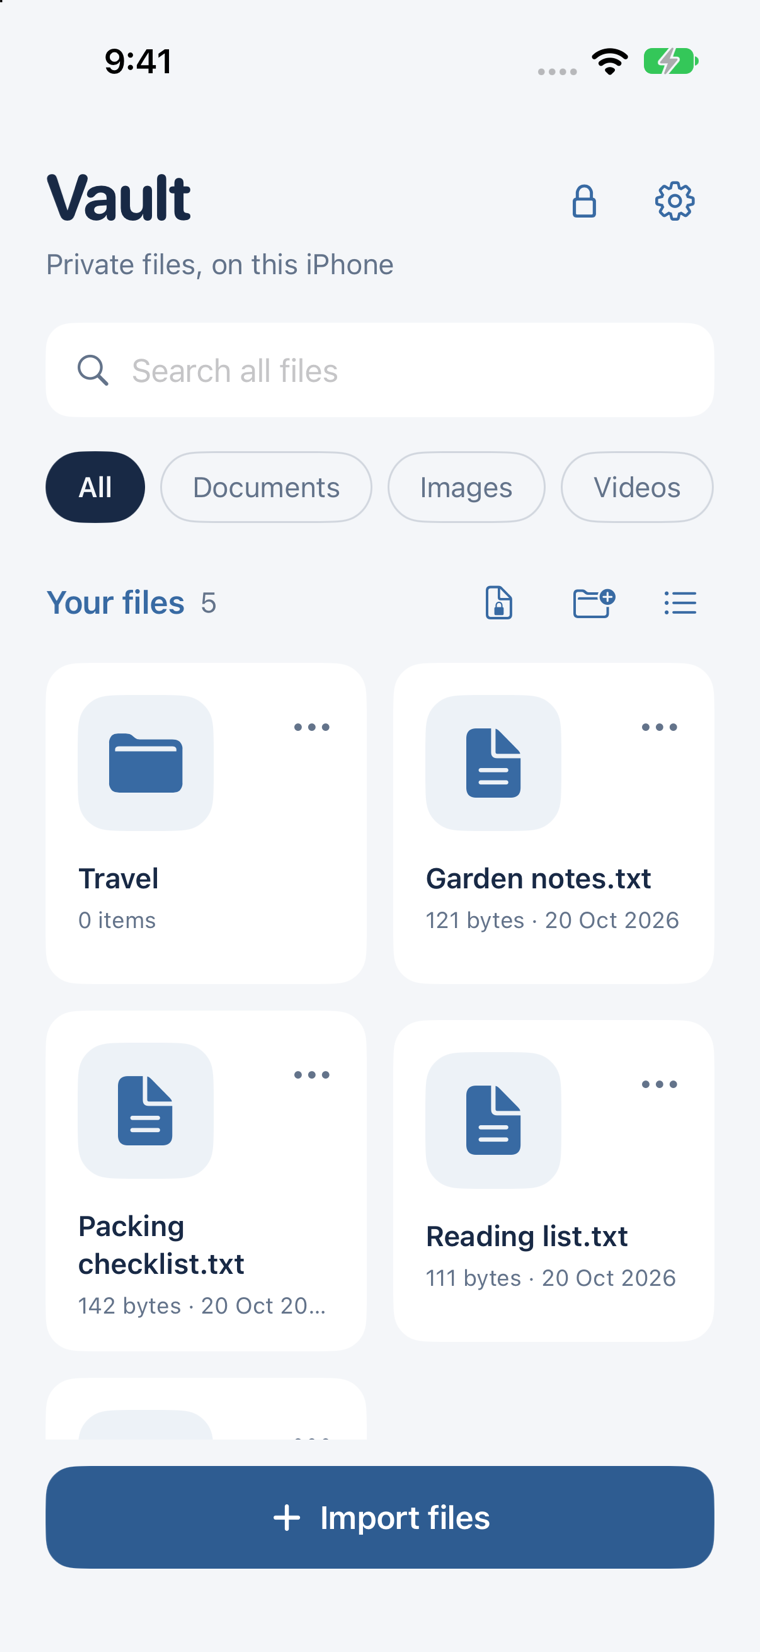This screenshot has width=760, height=1652.
Task: Tap the Import files button
Action: (x=380, y=1517)
